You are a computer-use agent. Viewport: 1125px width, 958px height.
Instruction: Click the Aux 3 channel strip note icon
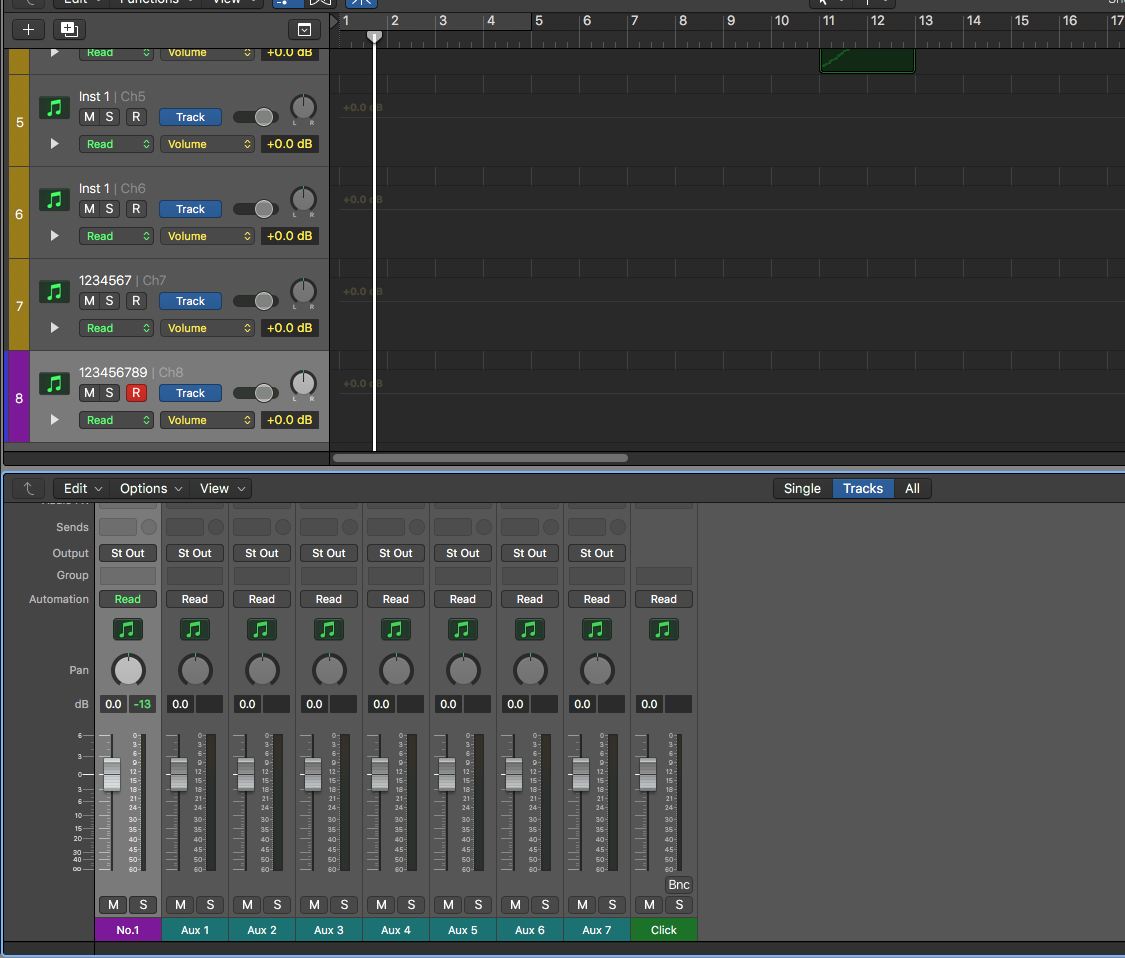pyautogui.click(x=329, y=629)
